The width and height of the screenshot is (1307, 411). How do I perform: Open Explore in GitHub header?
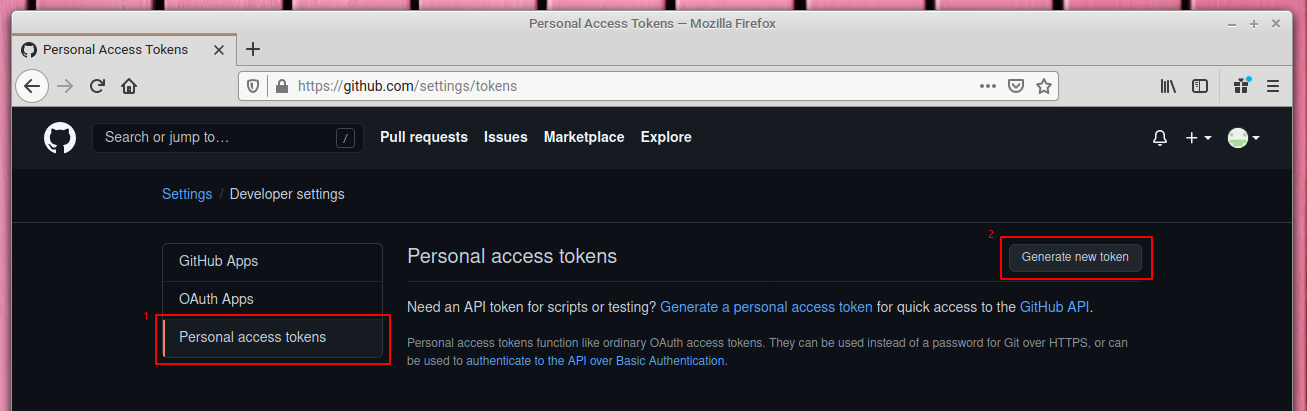(666, 137)
